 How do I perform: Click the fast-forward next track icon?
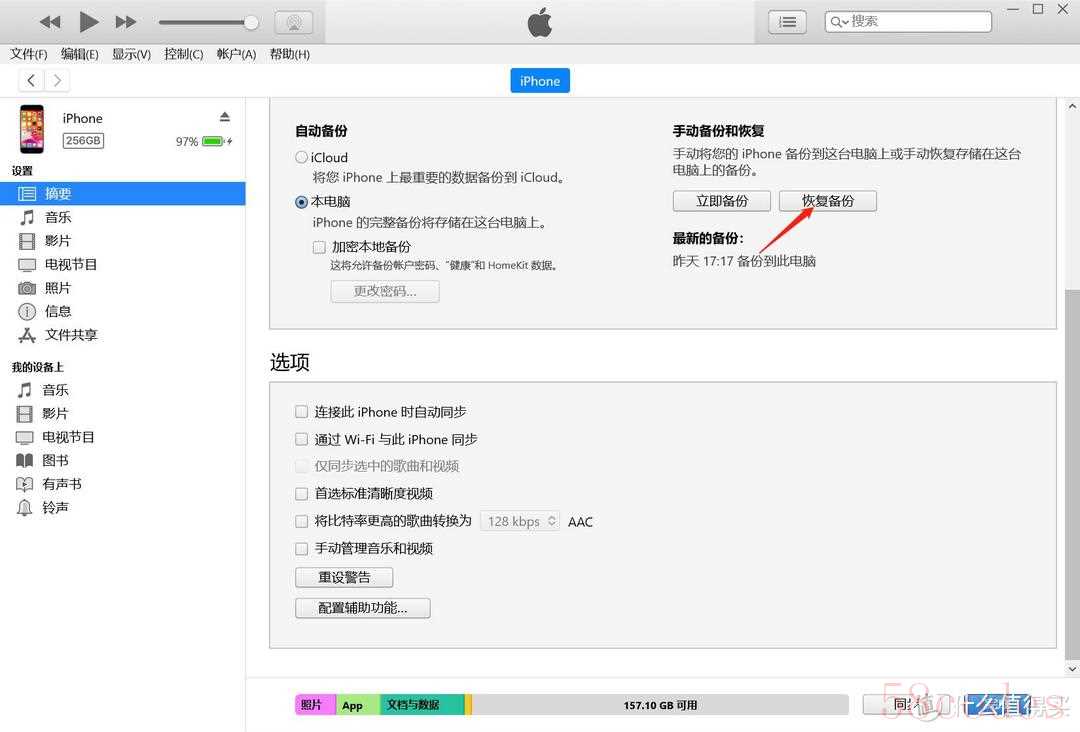tap(125, 22)
